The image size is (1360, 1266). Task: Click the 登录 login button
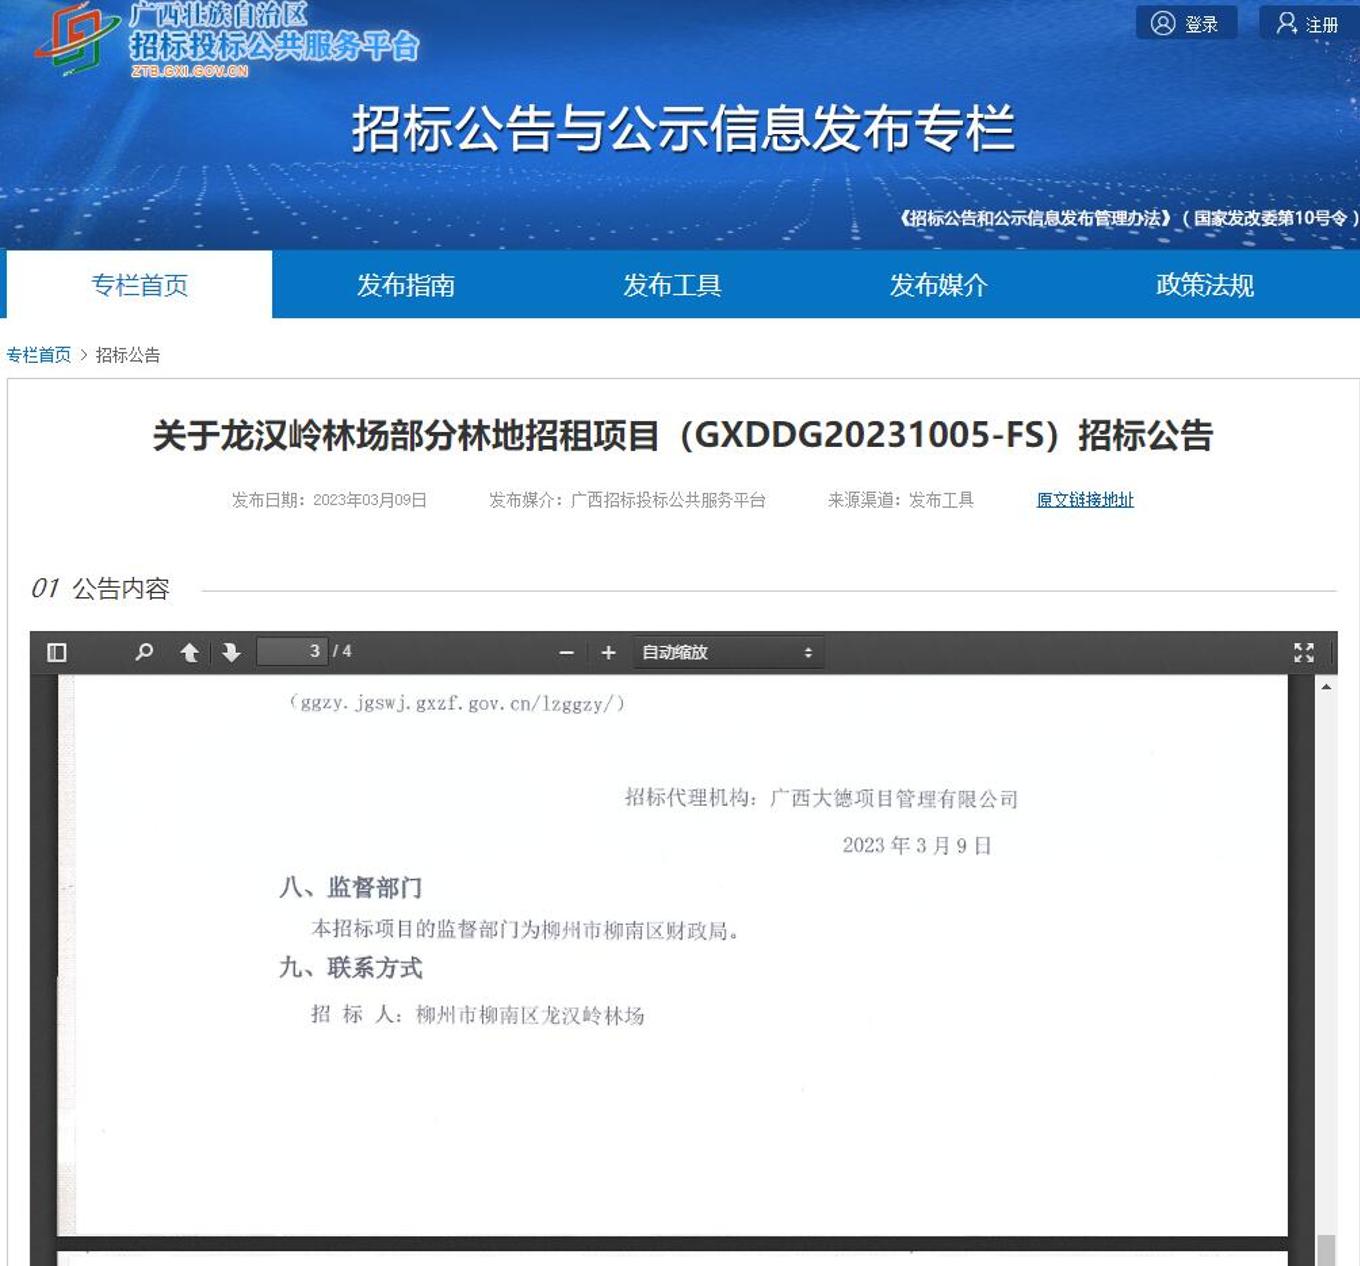point(1186,24)
